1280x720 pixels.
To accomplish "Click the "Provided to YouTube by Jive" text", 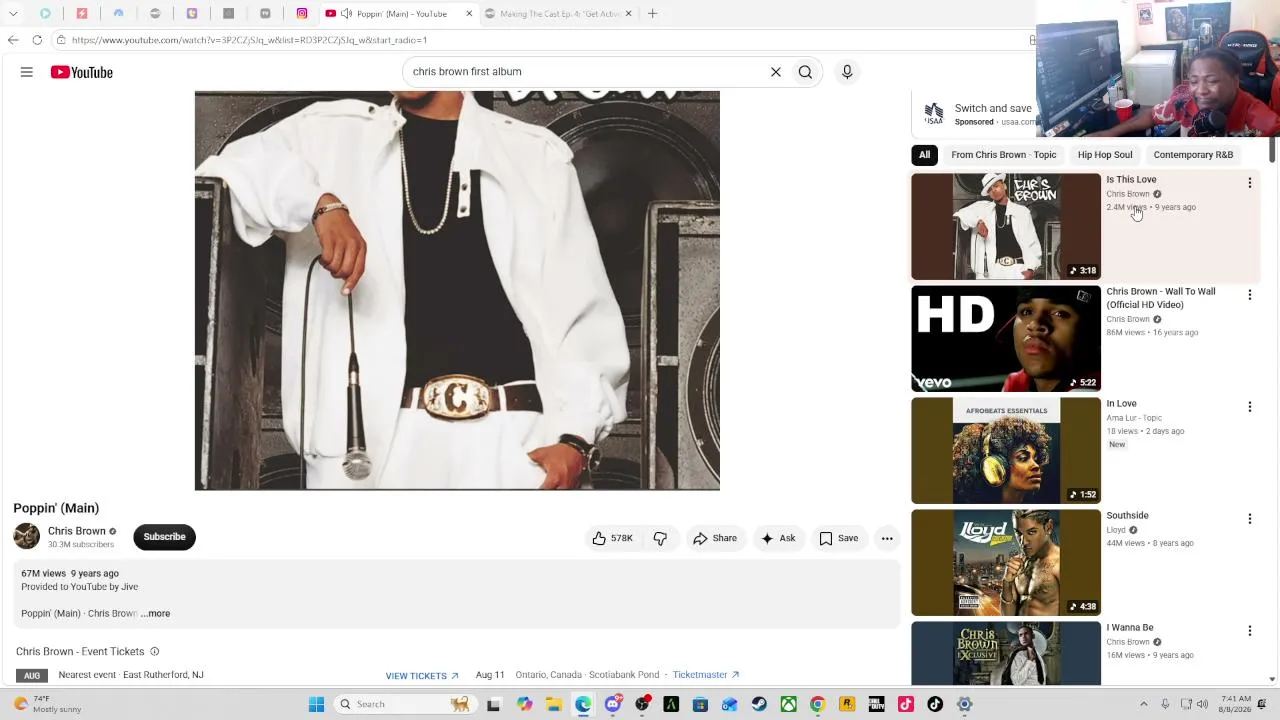I will pos(80,587).
